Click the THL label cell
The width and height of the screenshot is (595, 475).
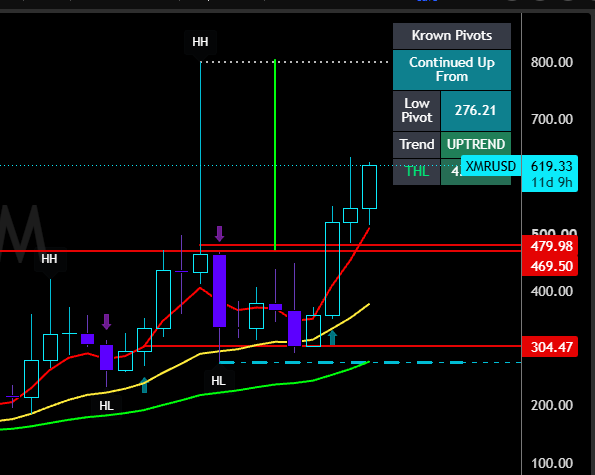416,171
